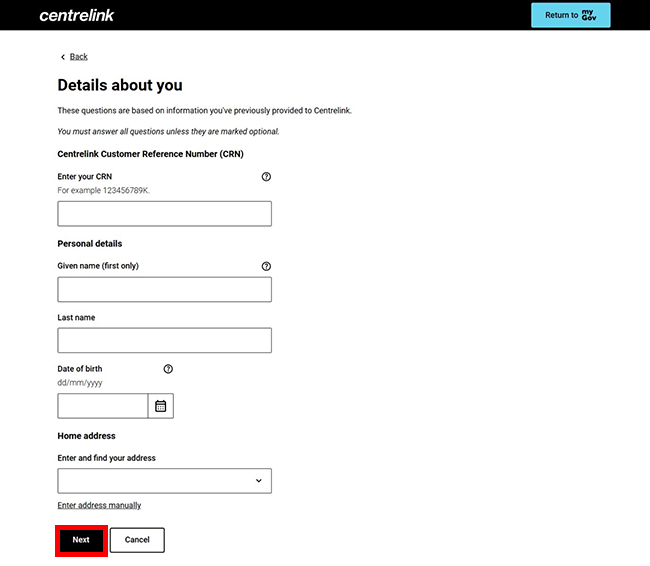Open the 'Enter and find your address' combo box
This screenshot has height=566, width=650.
coord(155,481)
